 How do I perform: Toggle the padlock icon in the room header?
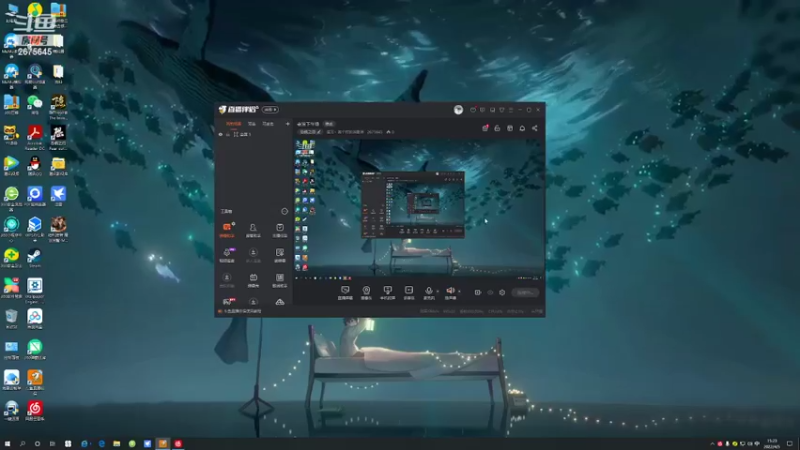(497, 128)
